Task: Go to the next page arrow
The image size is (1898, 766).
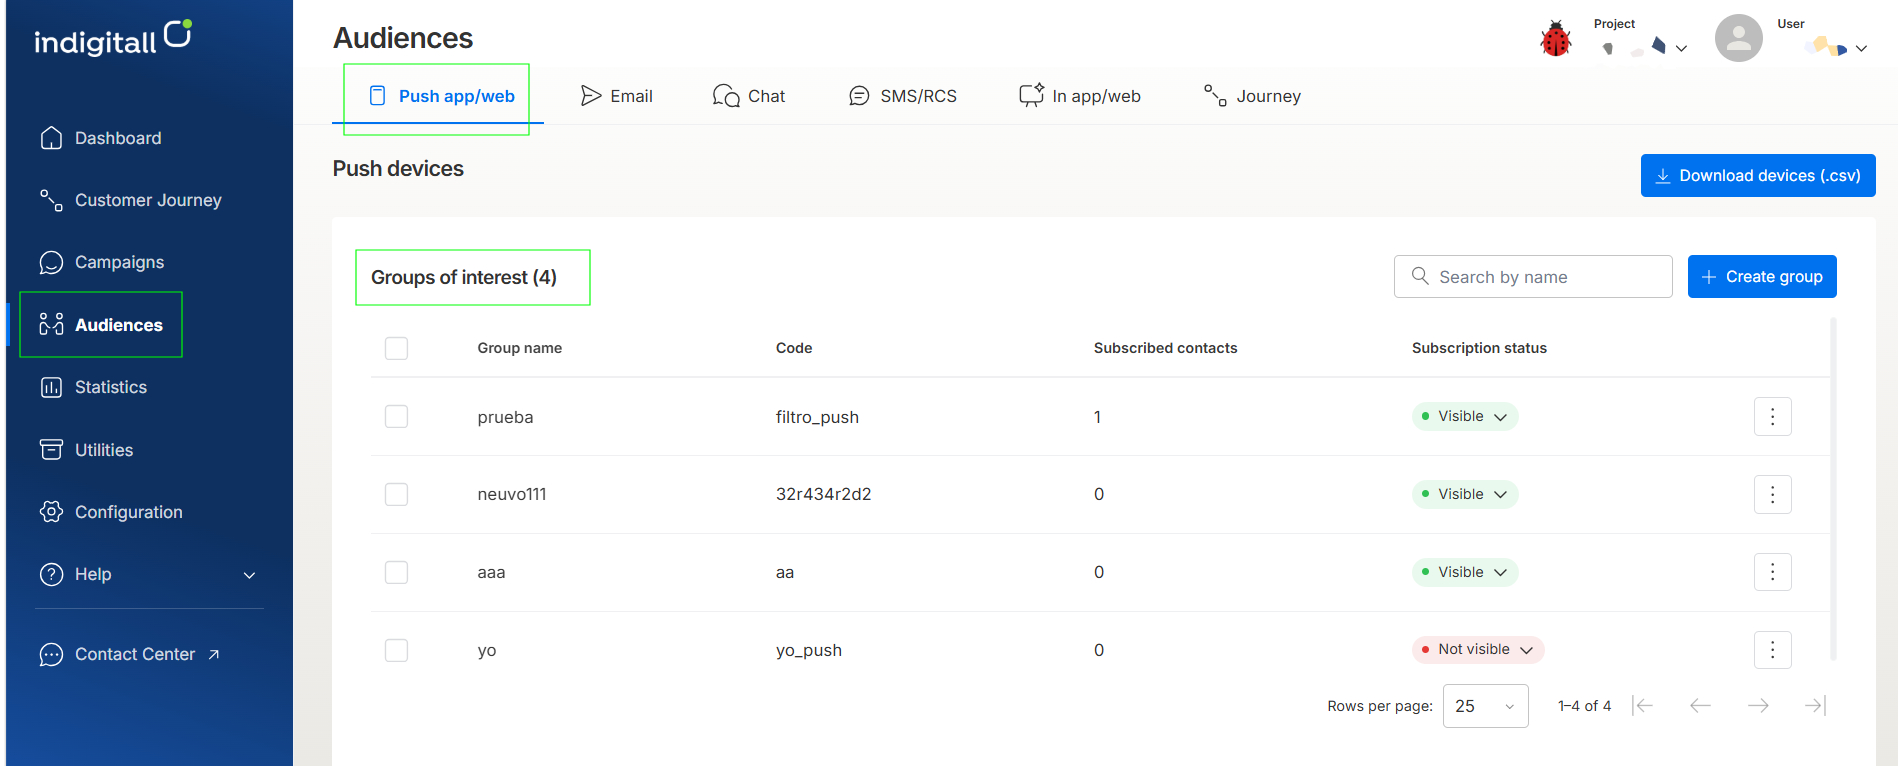Action: (x=1758, y=706)
